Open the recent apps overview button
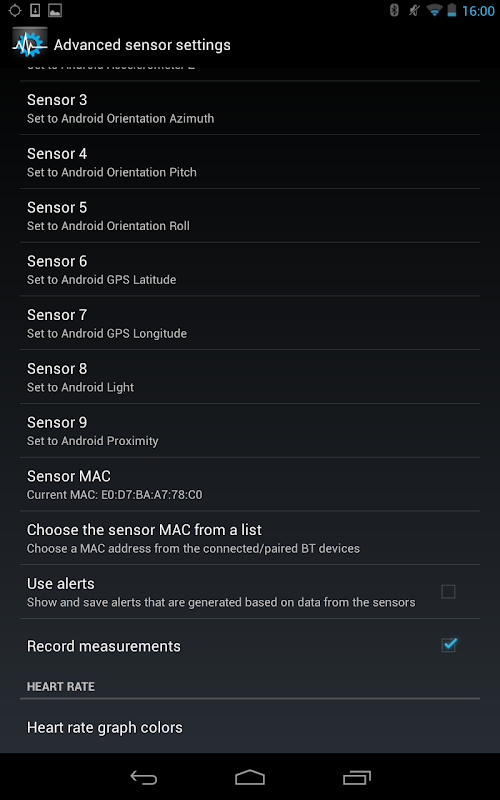Image resolution: width=500 pixels, height=800 pixels. [x=357, y=777]
